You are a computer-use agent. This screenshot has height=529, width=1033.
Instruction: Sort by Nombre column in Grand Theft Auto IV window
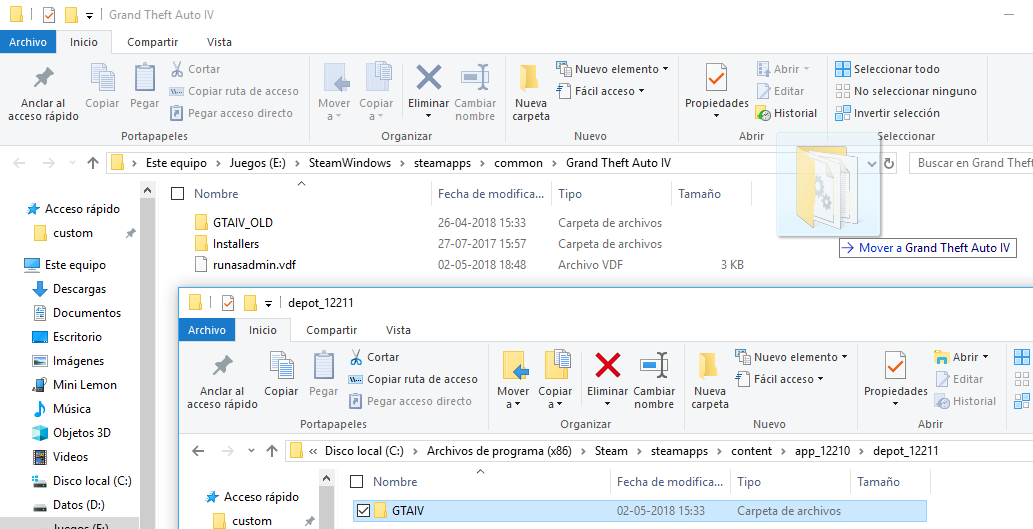point(216,194)
